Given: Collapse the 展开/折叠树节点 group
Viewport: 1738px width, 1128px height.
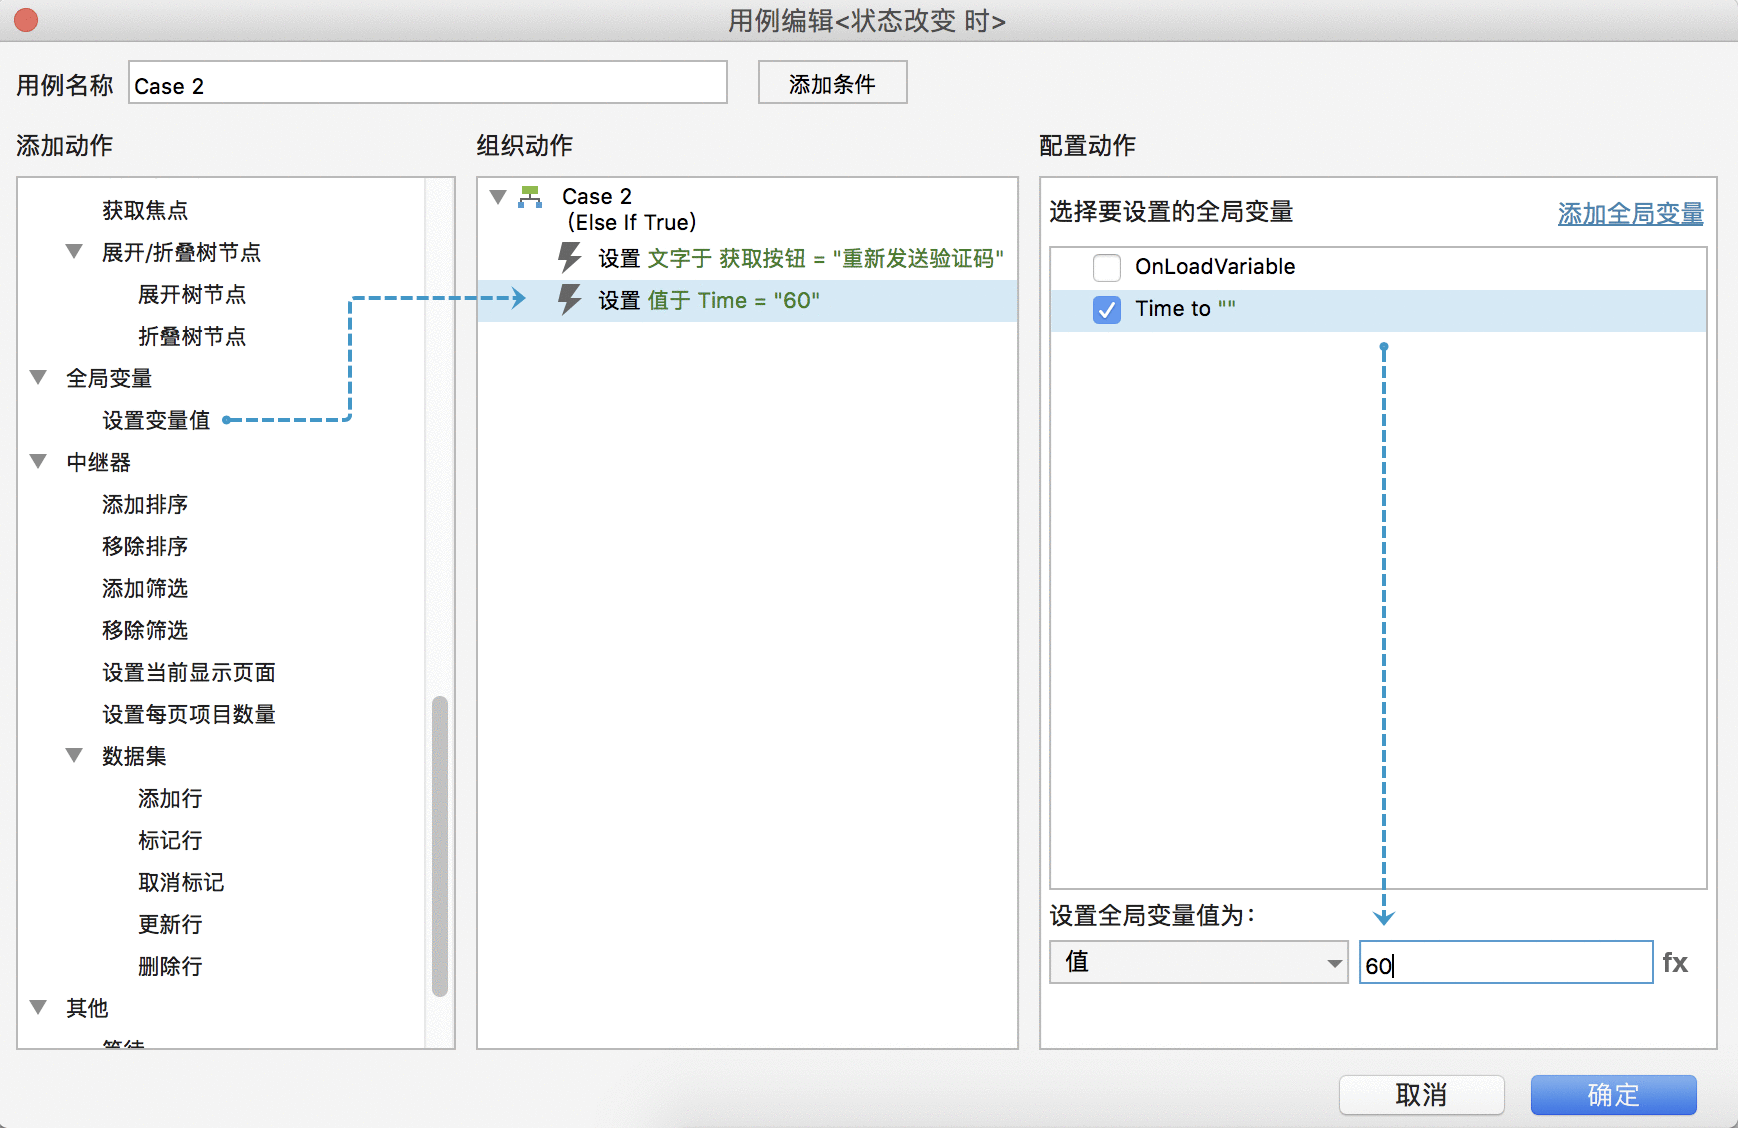Looking at the screenshot, I should coord(74,252).
